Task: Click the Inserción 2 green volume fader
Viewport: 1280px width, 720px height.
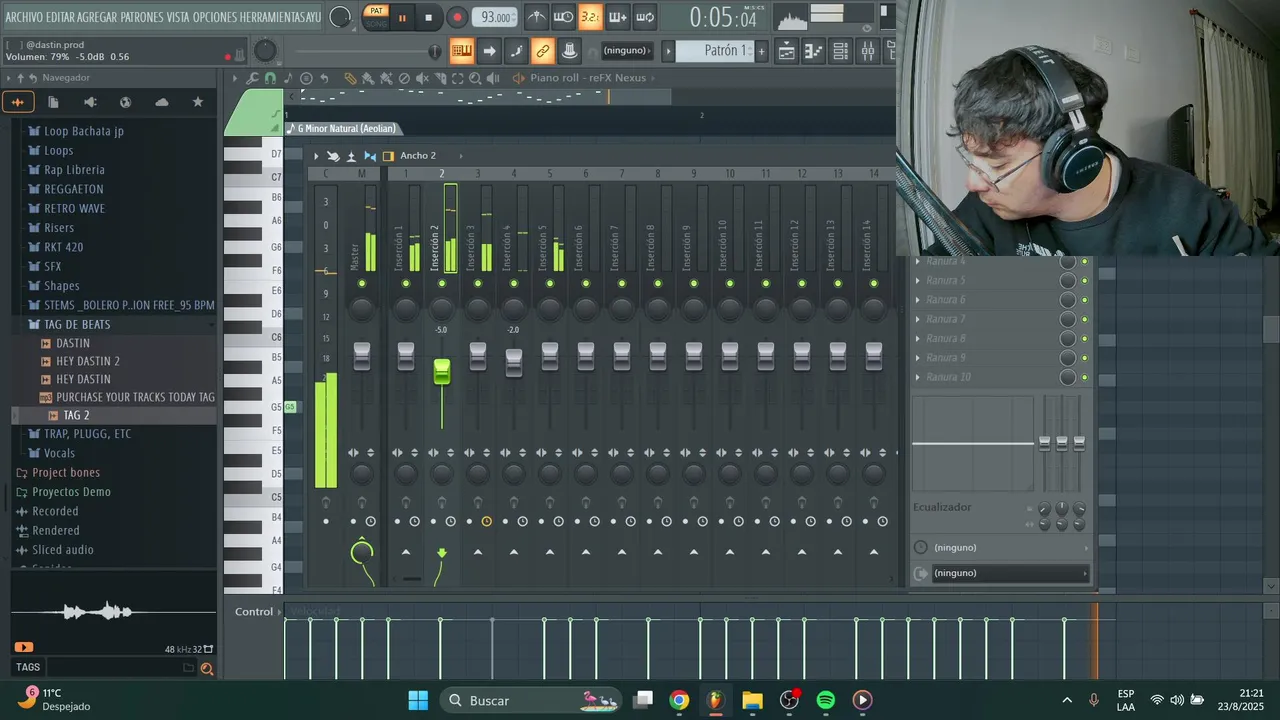Action: coord(442,372)
